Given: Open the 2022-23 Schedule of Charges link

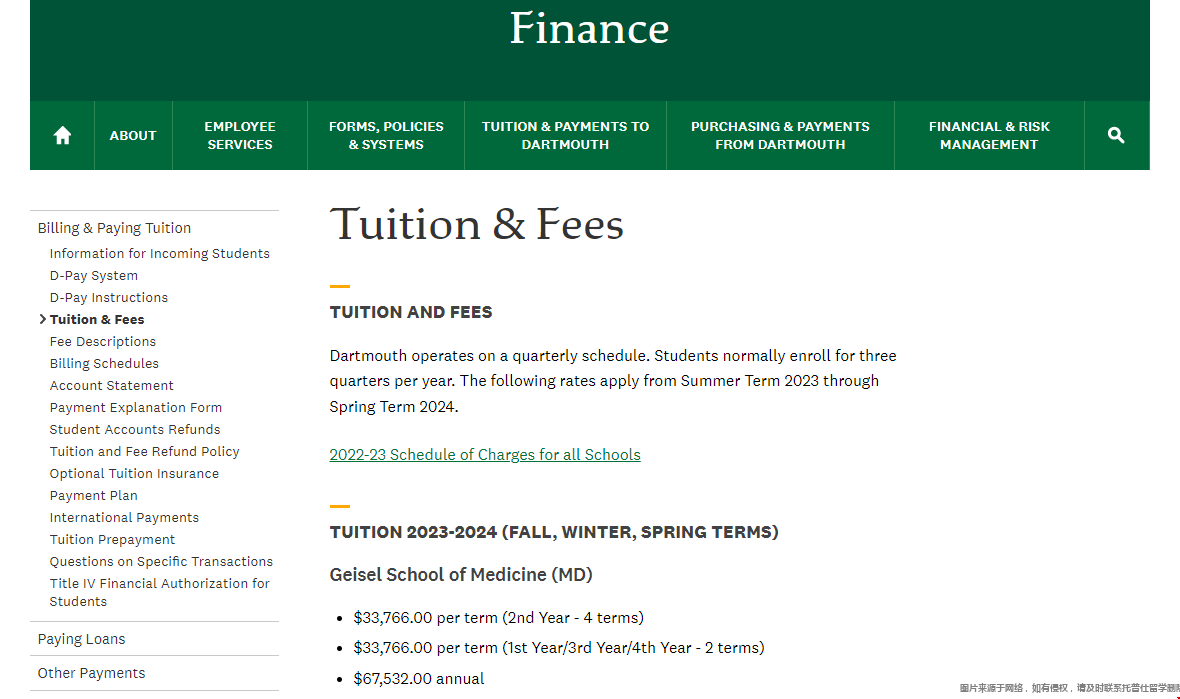Looking at the screenshot, I should pyautogui.click(x=485, y=454).
